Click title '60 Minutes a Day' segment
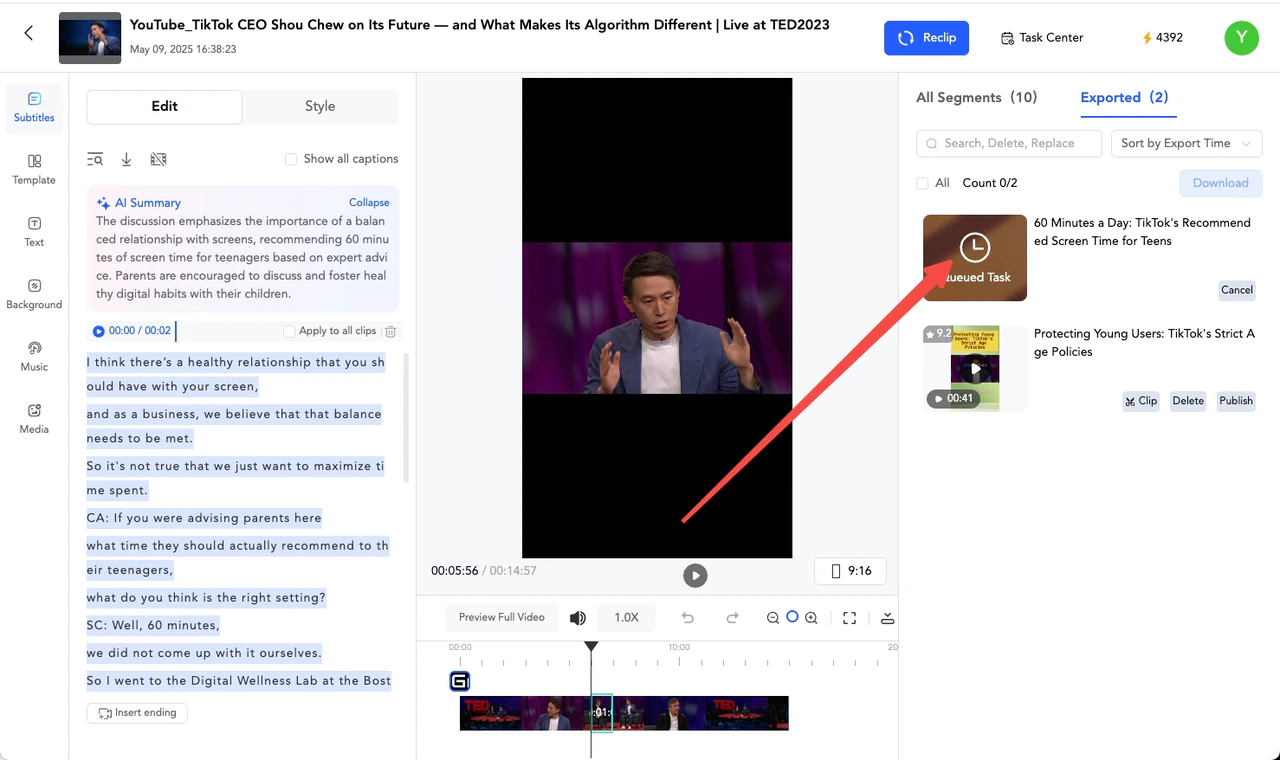 coord(1142,232)
